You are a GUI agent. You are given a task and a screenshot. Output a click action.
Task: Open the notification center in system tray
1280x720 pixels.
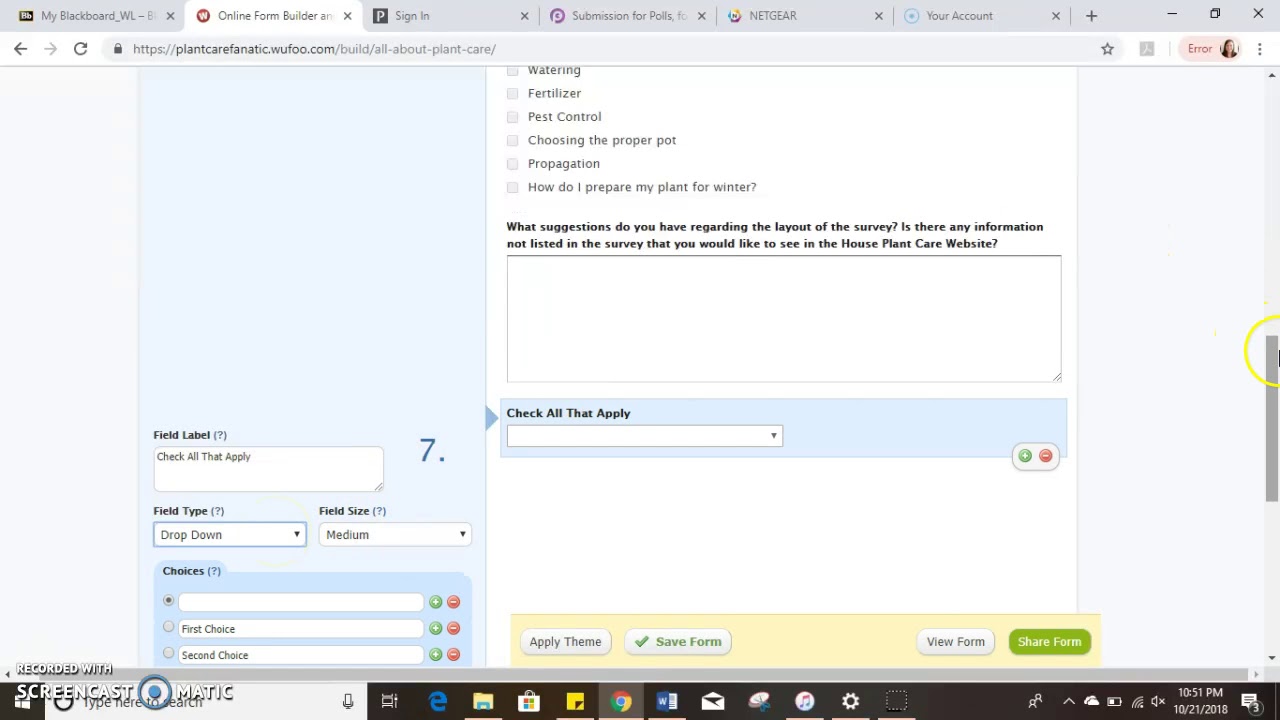1251,702
